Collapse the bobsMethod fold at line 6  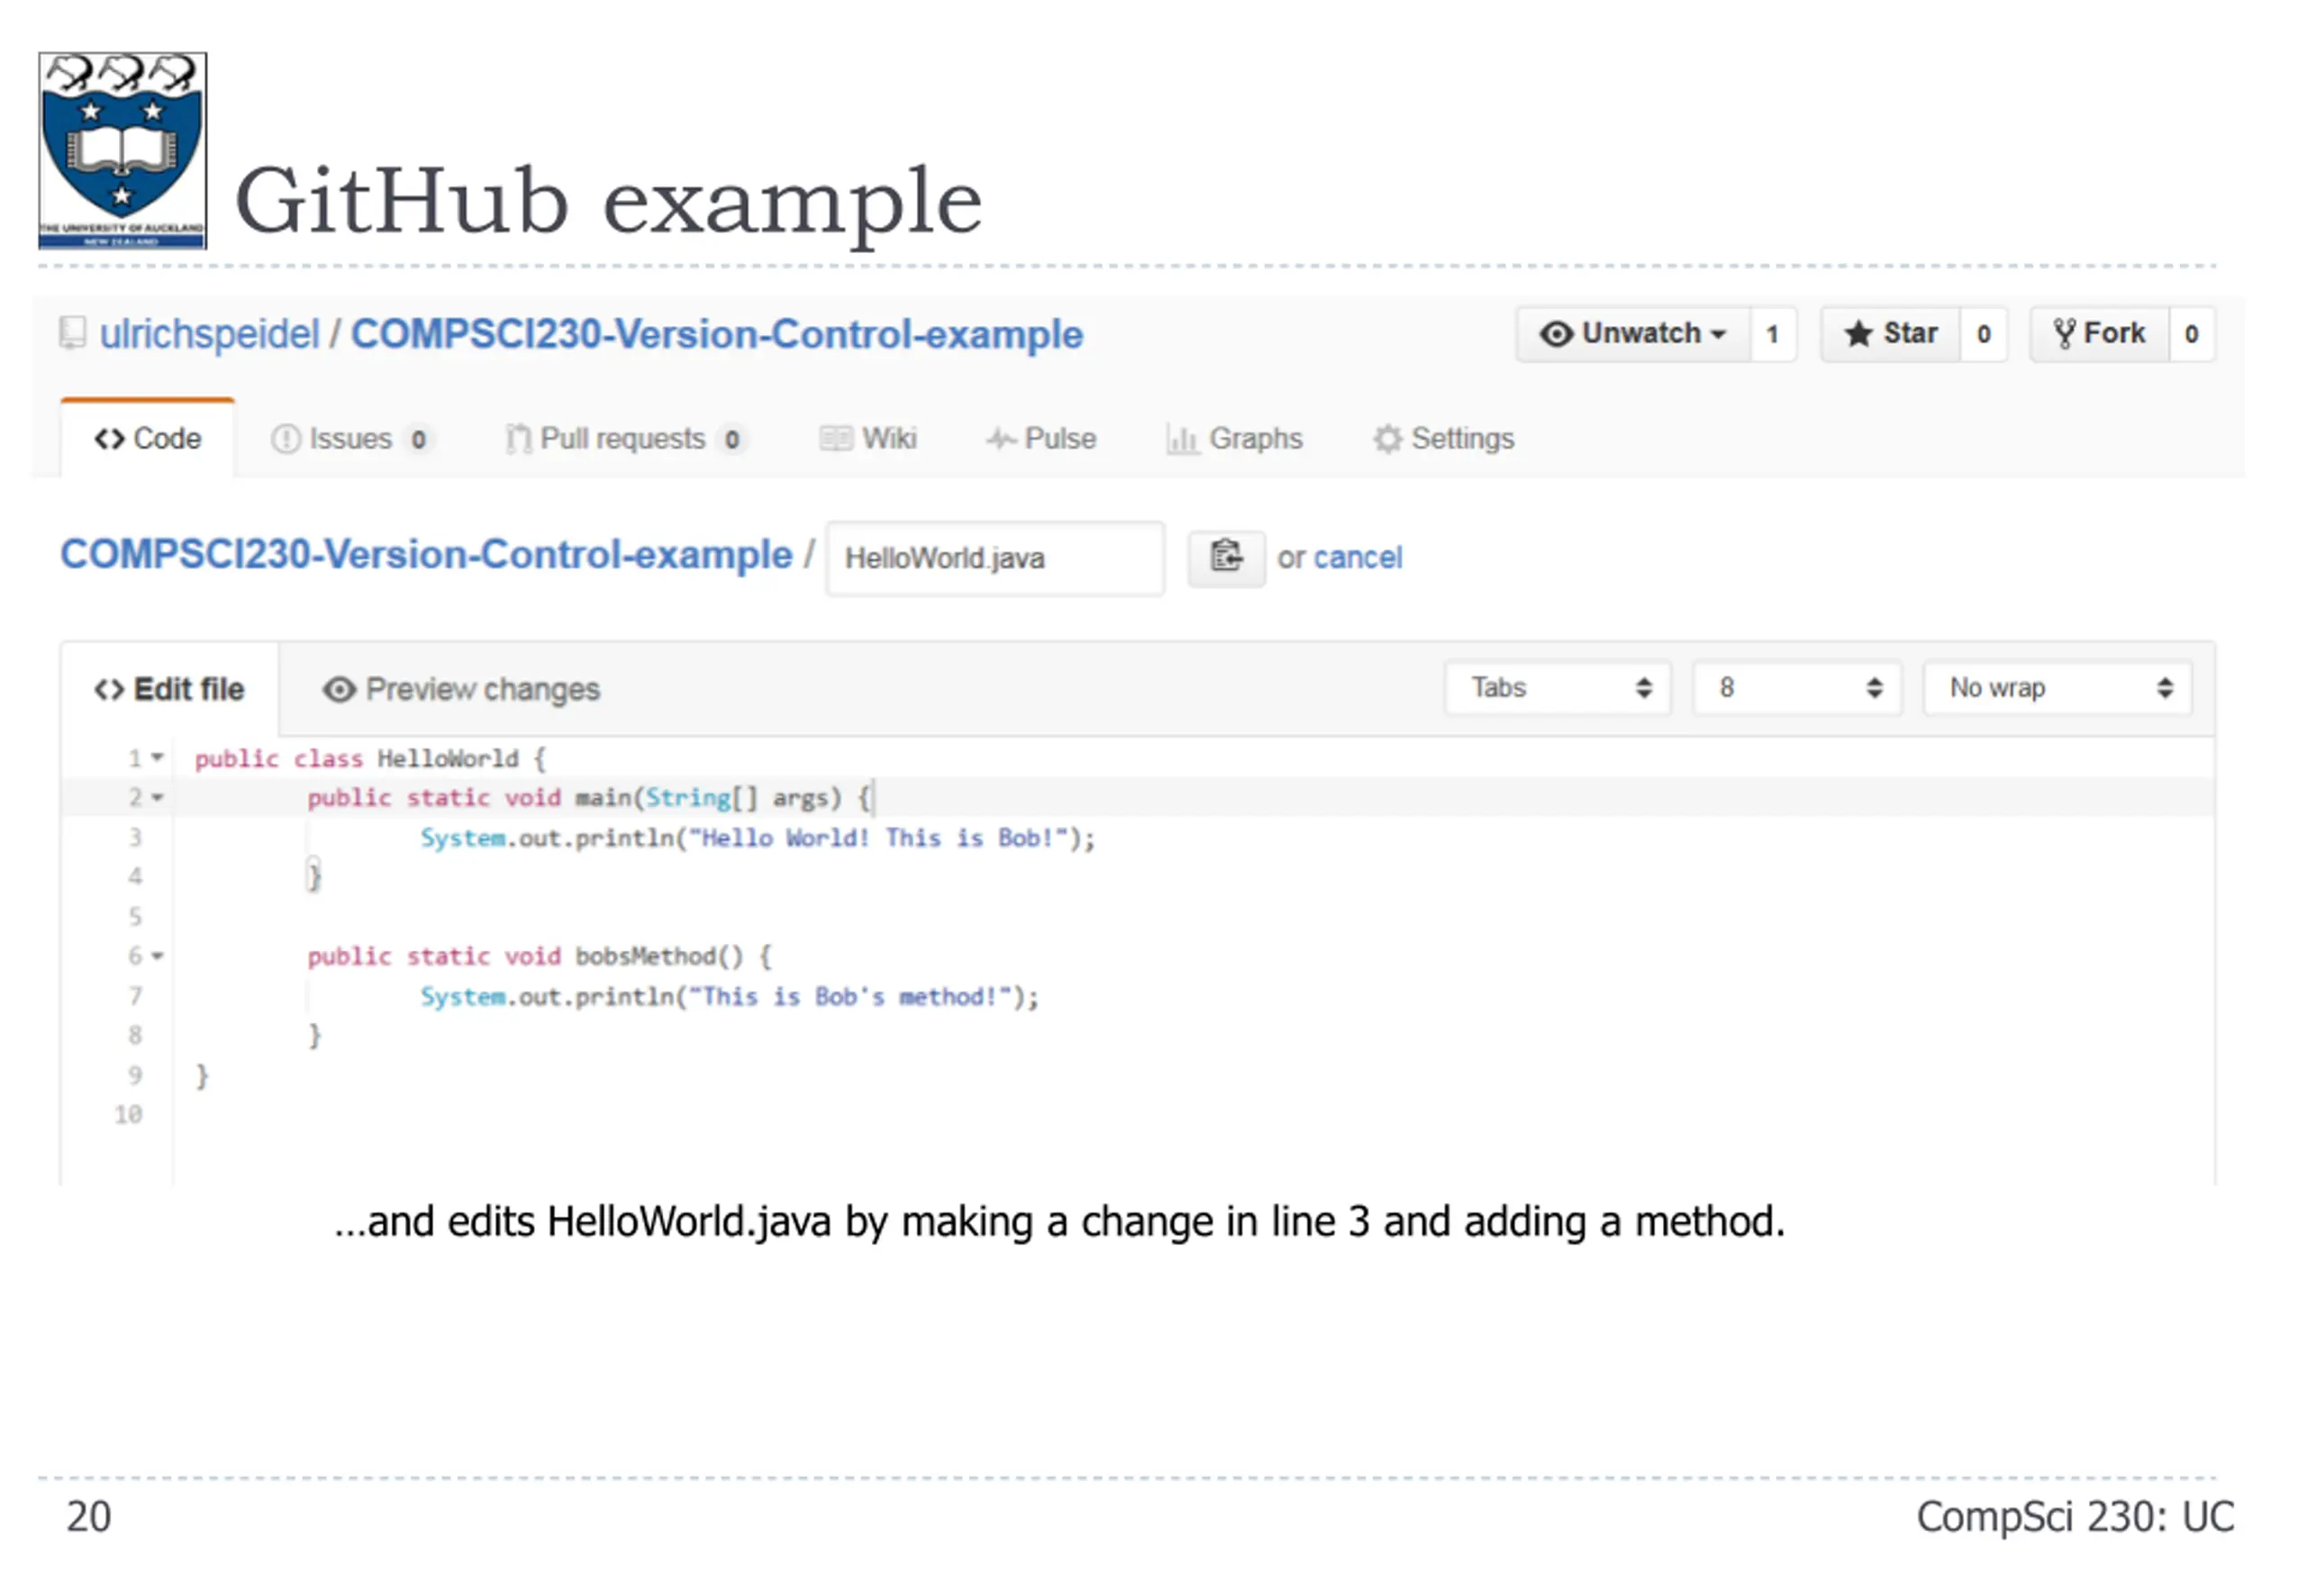point(157,956)
